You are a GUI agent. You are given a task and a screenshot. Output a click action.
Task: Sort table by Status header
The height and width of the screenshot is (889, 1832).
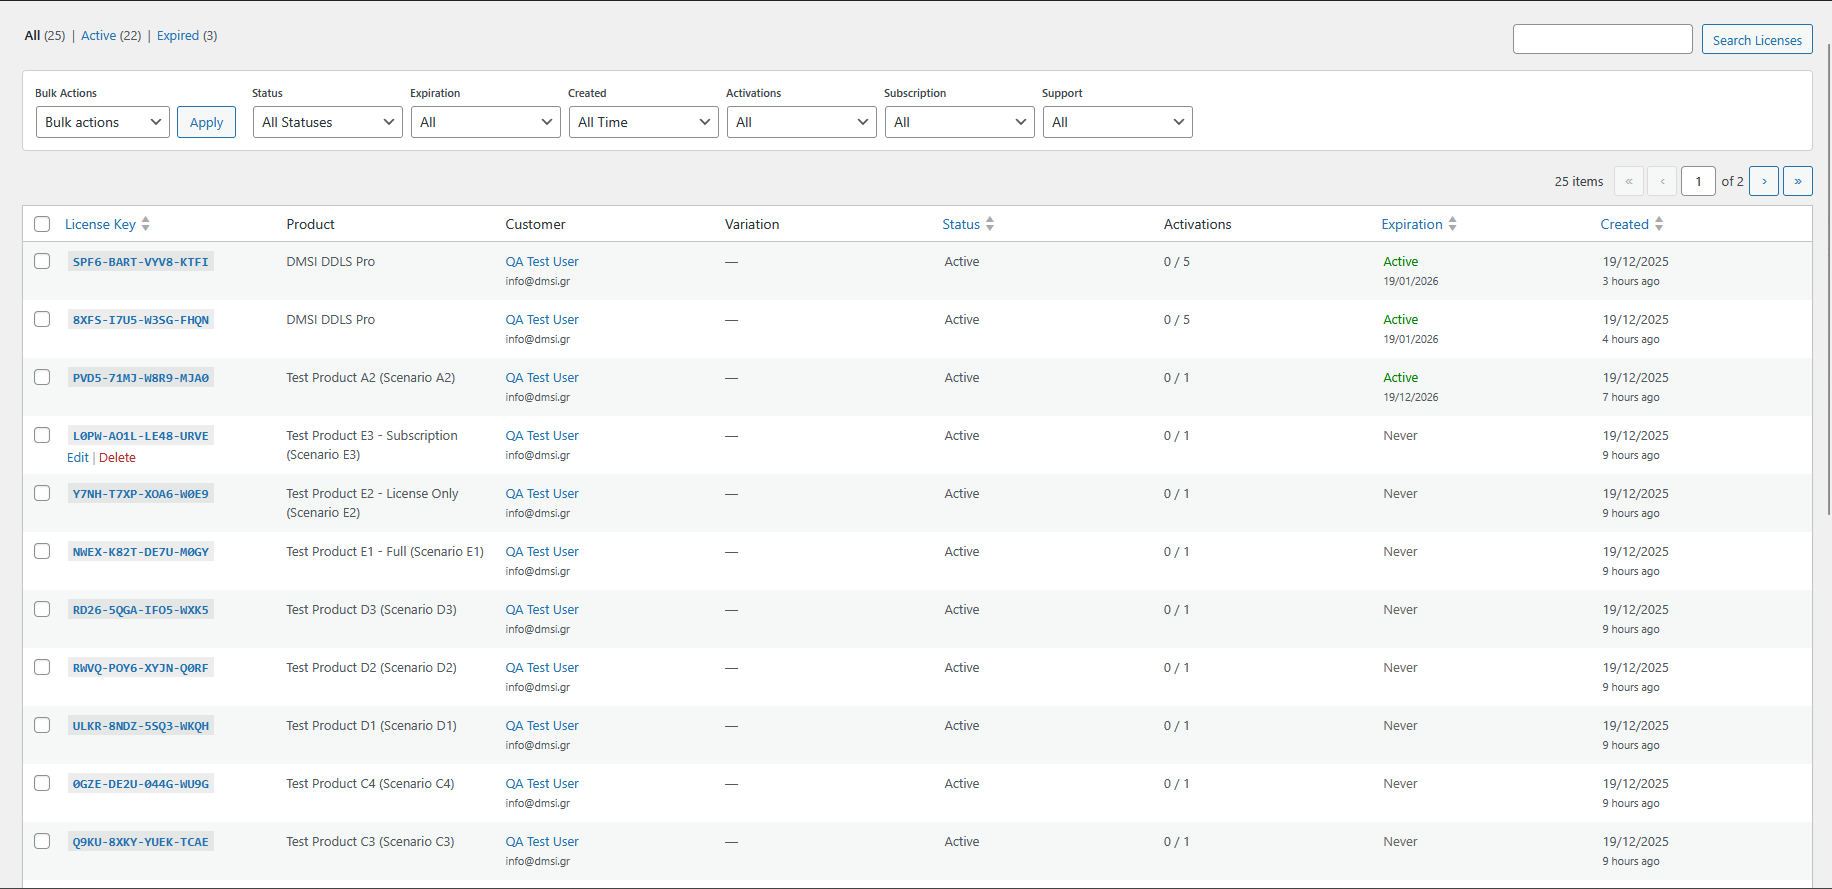tap(961, 224)
